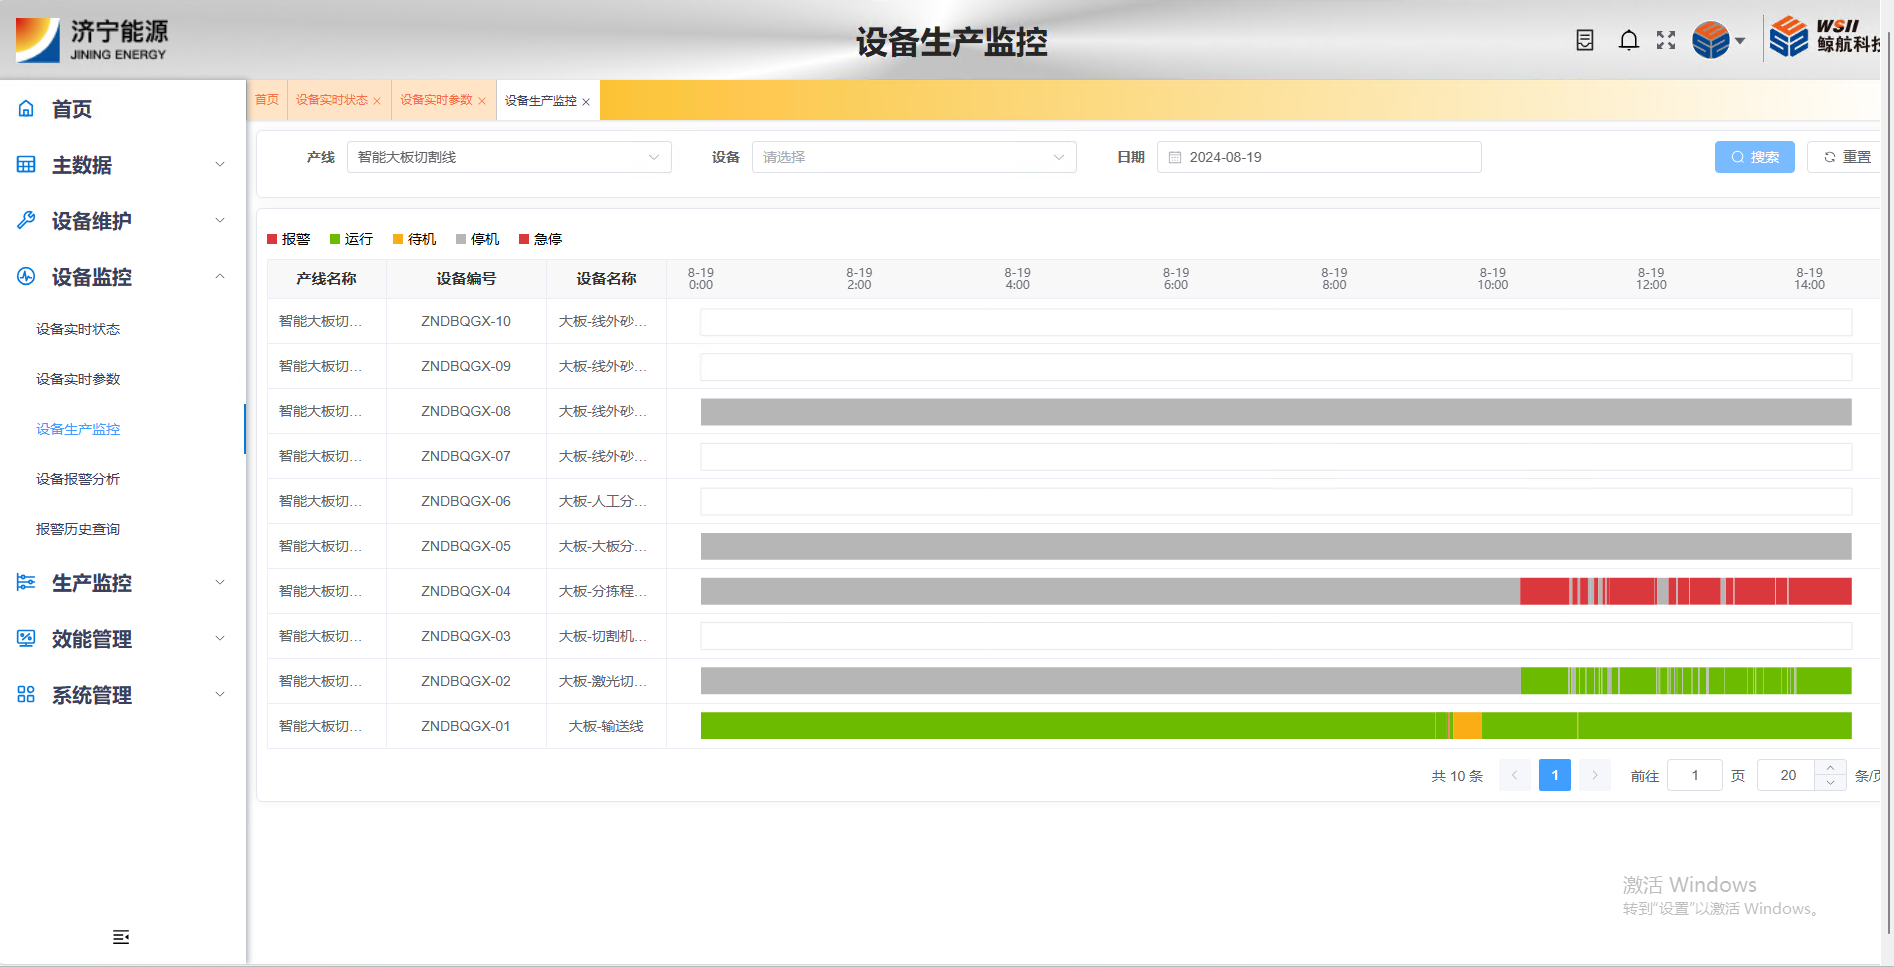Click the 设备编号 column header
1894x967 pixels.
(466, 279)
